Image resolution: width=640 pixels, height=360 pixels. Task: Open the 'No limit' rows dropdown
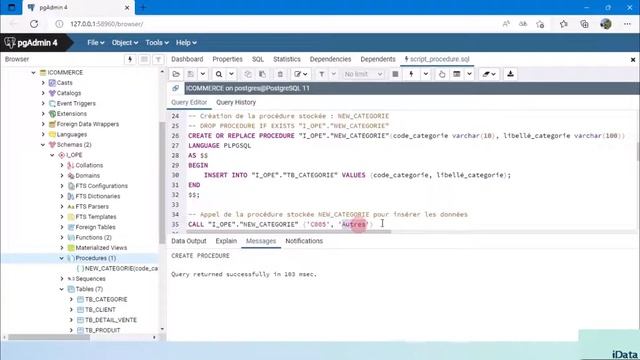click(x=363, y=74)
